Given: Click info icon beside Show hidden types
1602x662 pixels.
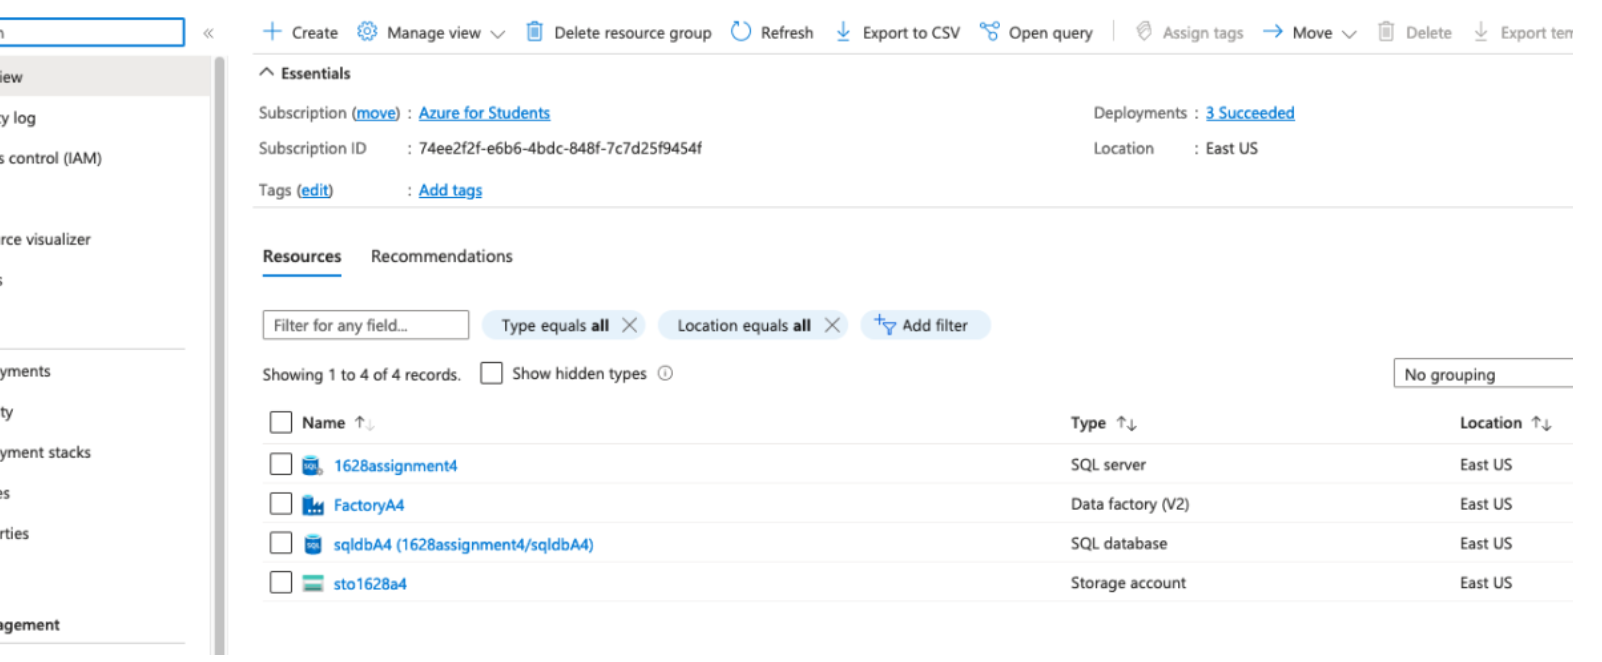Looking at the screenshot, I should pos(665,373).
